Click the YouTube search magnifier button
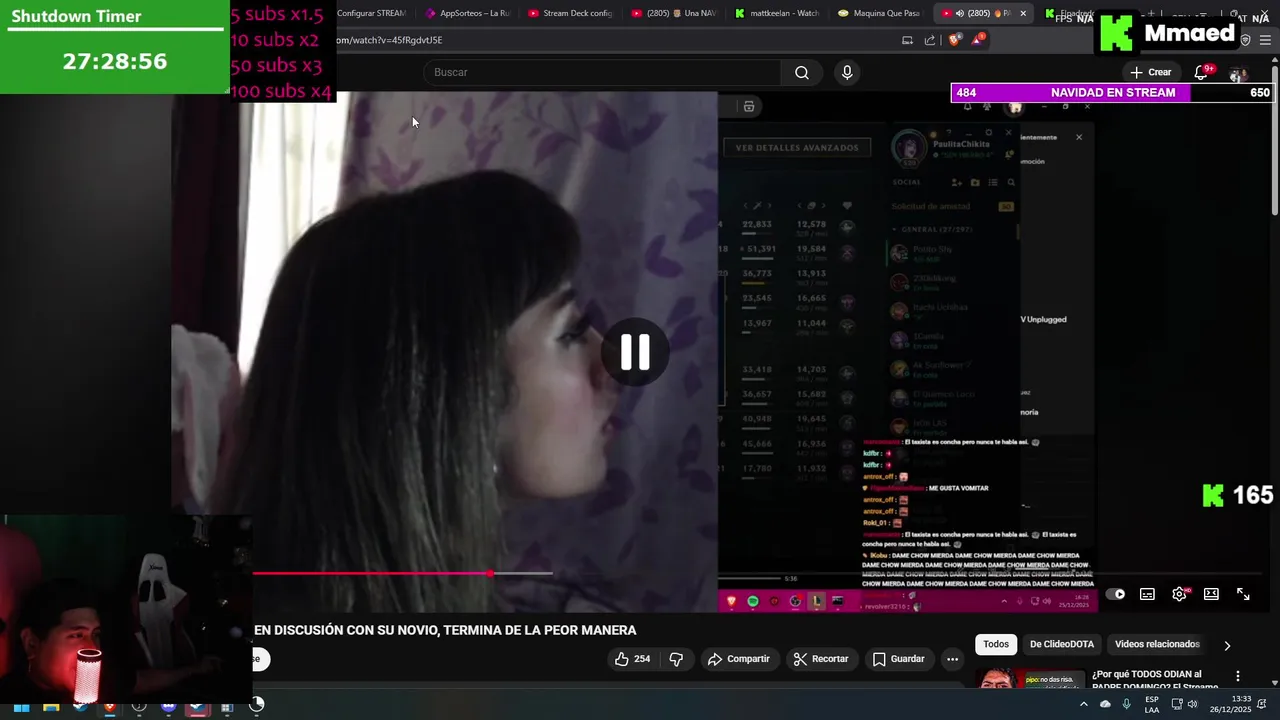The height and width of the screenshot is (720, 1280). tap(802, 72)
